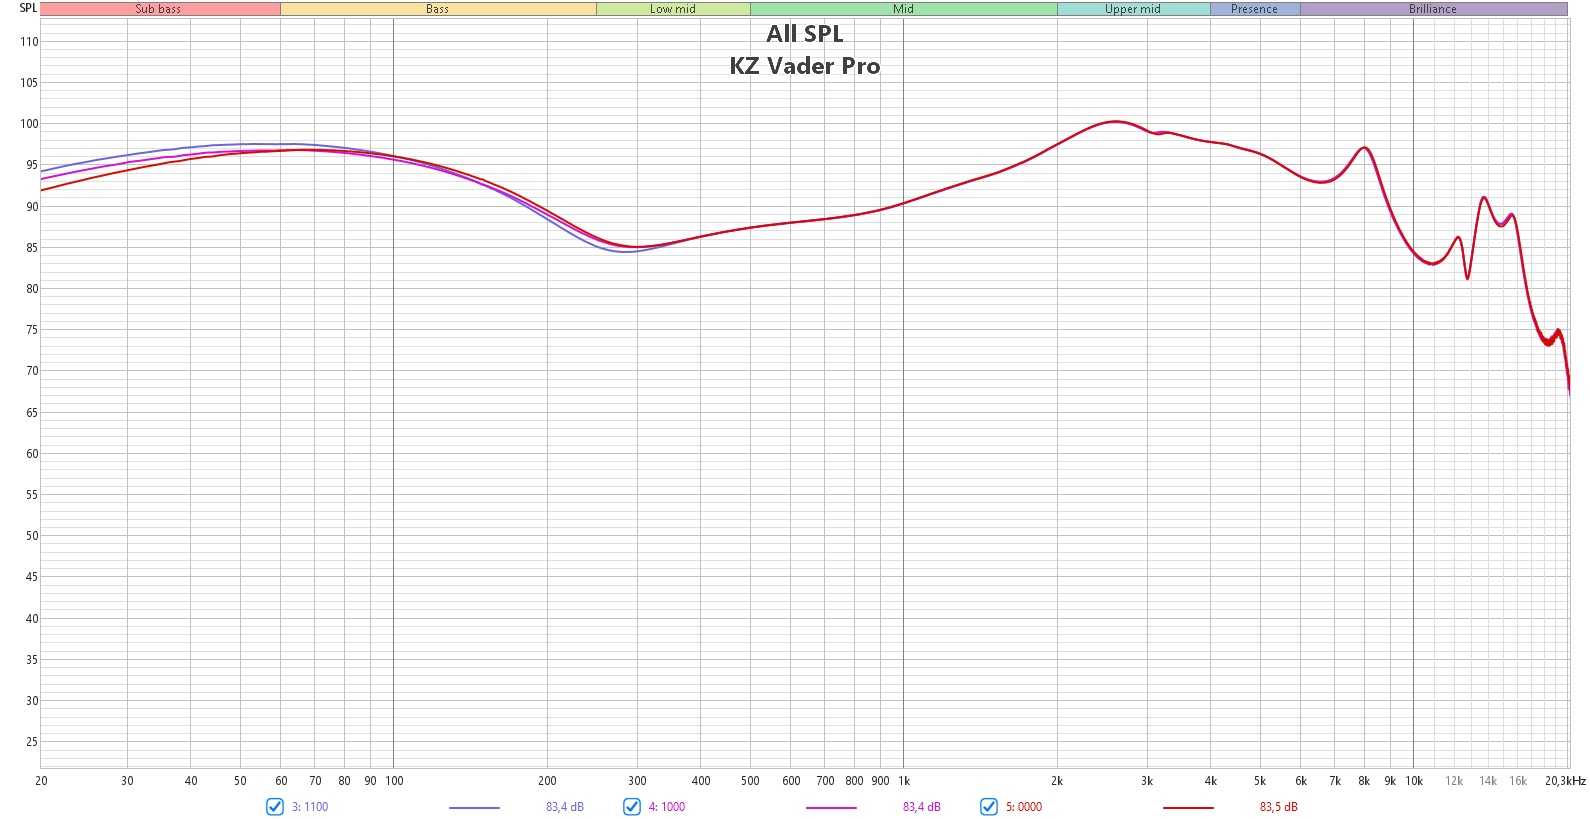Screen dimensions: 1590x819
Task: Click the 83,5 dB value of the red trace
Action: point(1279,807)
